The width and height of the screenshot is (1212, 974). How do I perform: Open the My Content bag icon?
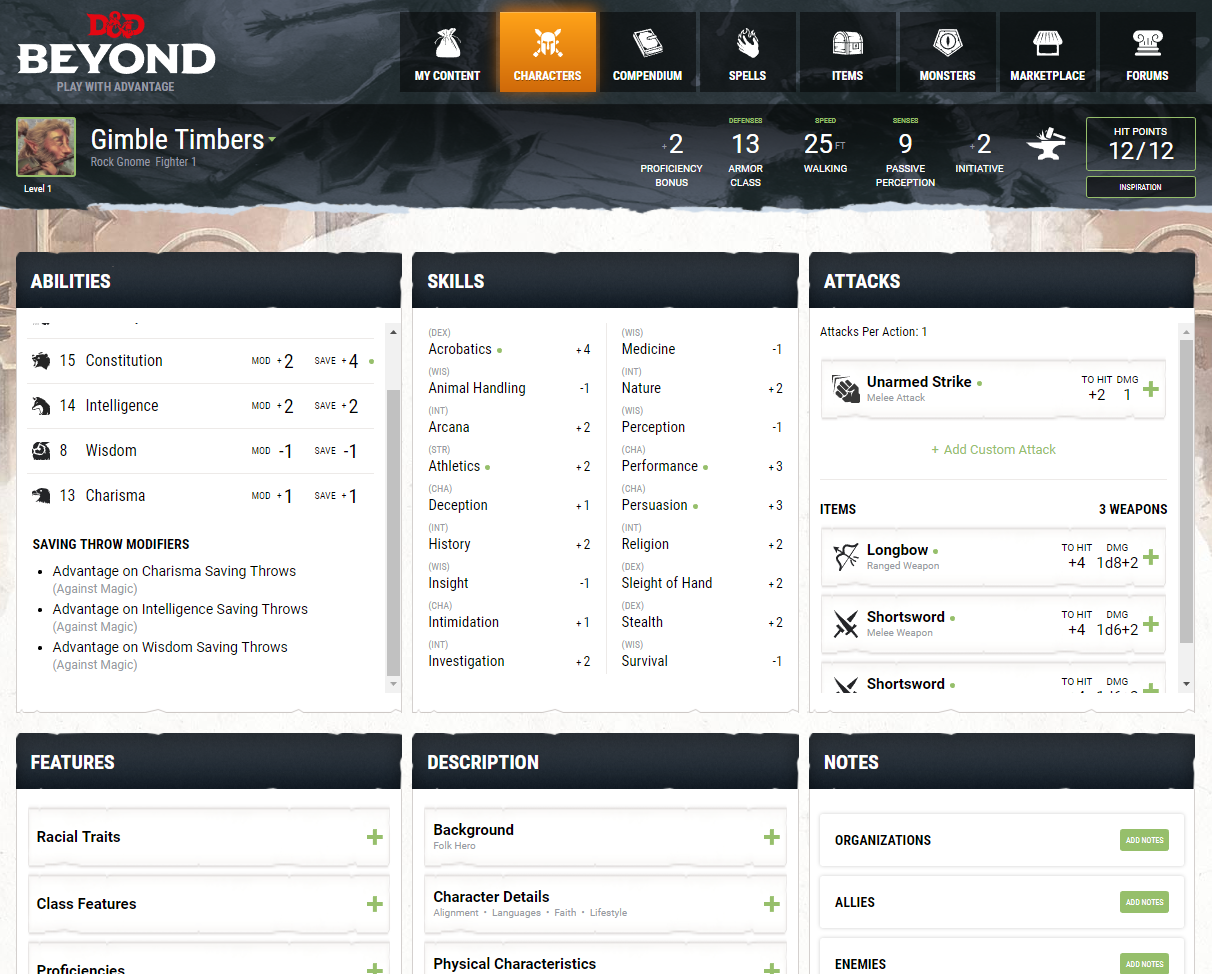click(x=447, y=43)
